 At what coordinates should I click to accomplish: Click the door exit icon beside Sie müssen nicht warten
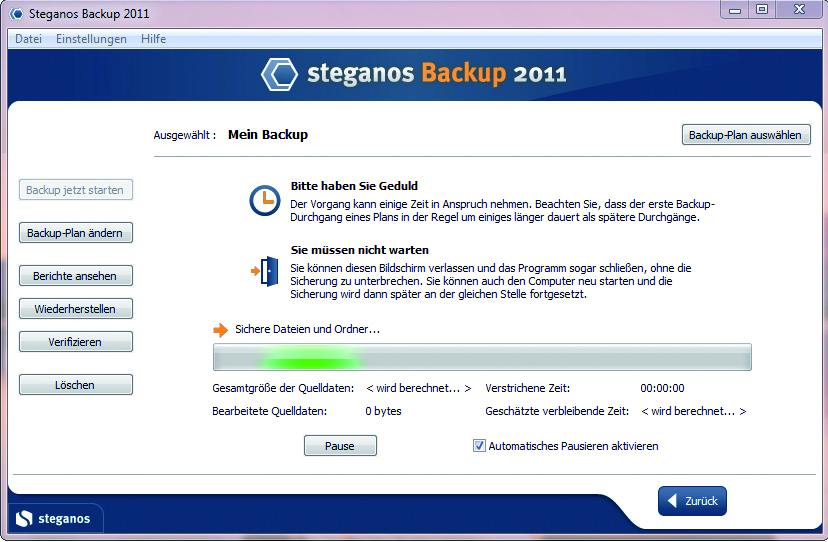pos(266,271)
